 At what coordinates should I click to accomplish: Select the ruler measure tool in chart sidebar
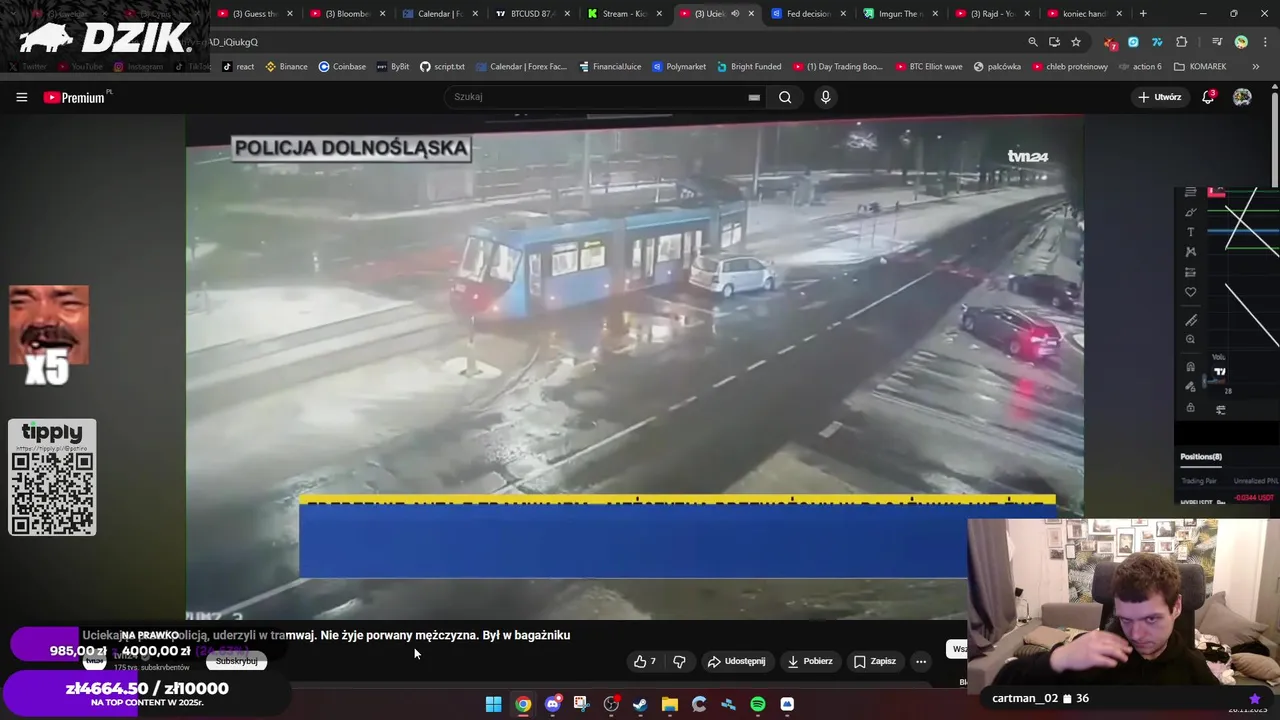pyautogui.click(x=1190, y=321)
